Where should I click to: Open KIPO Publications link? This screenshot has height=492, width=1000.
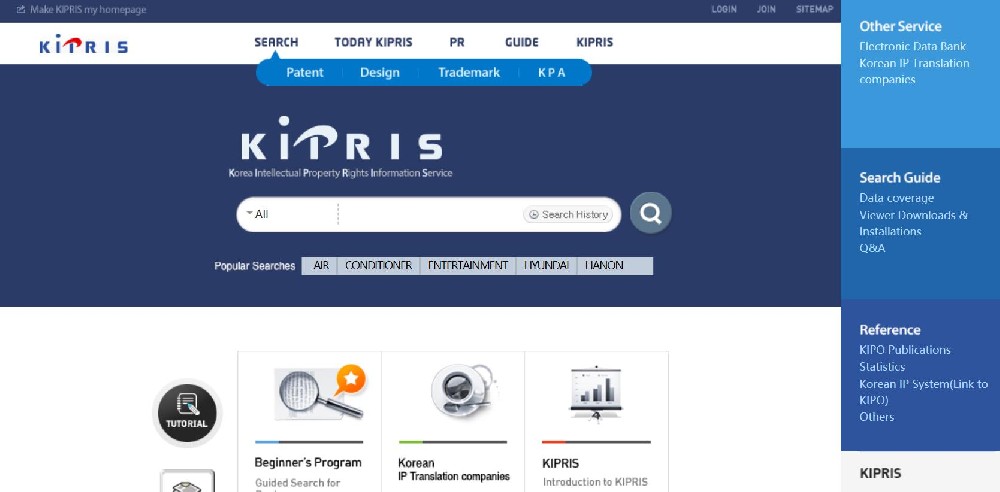coord(904,350)
